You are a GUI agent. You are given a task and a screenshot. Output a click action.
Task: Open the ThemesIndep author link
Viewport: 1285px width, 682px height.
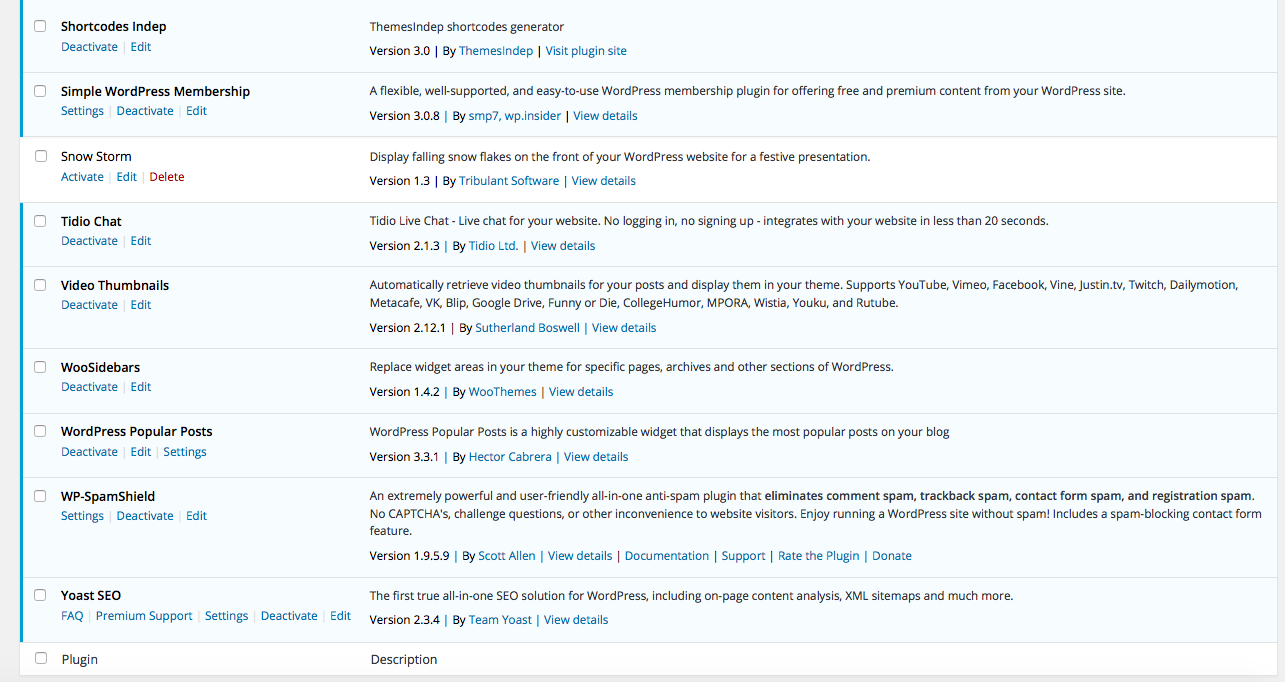pos(498,51)
